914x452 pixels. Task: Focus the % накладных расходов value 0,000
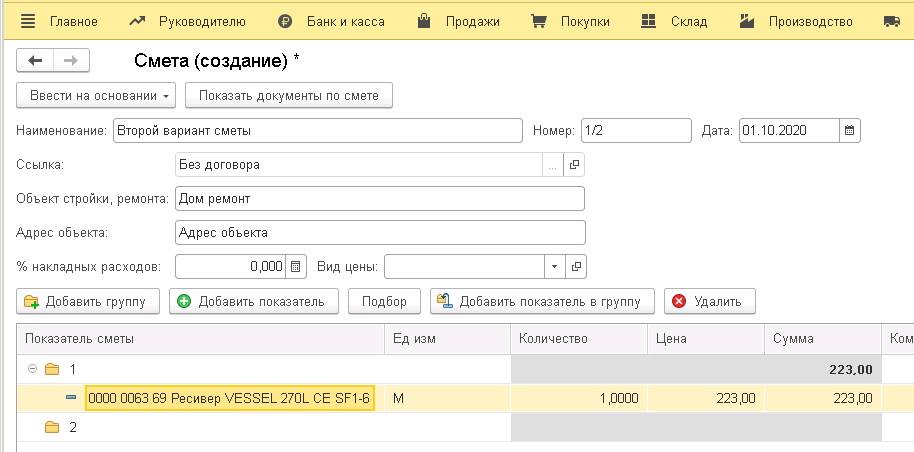(230, 267)
